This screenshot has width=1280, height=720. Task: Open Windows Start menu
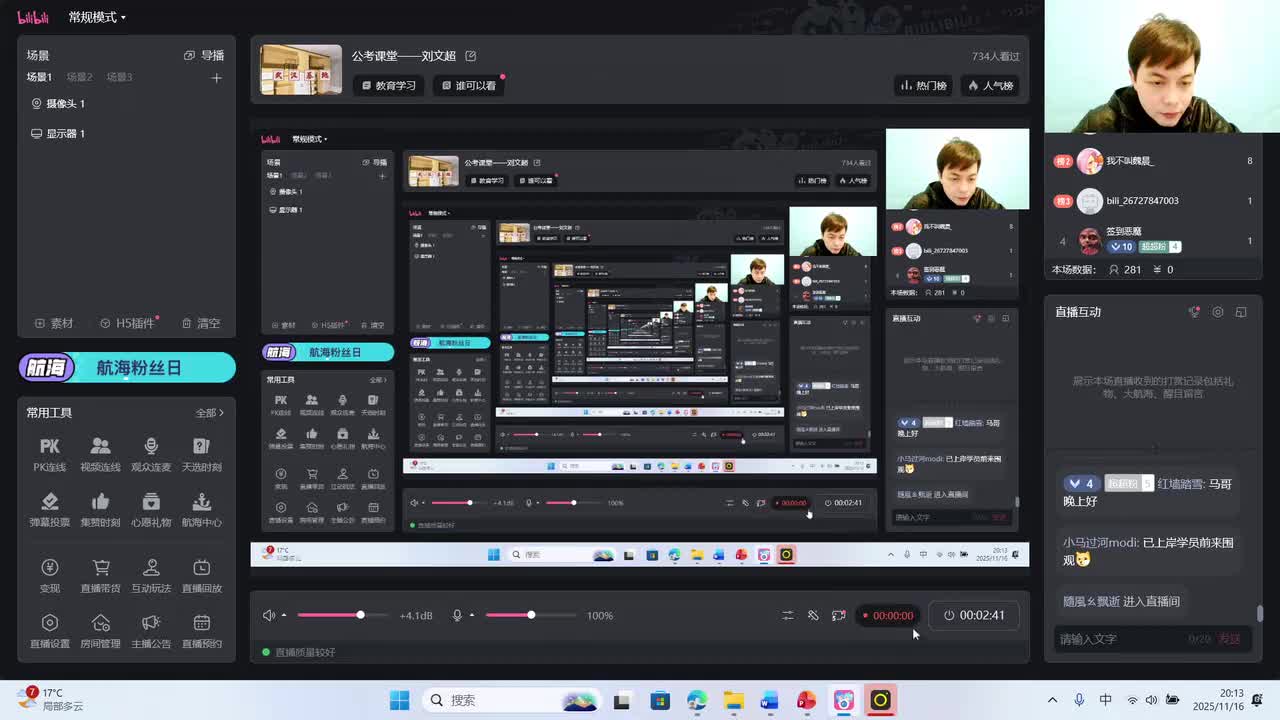(x=399, y=700)
